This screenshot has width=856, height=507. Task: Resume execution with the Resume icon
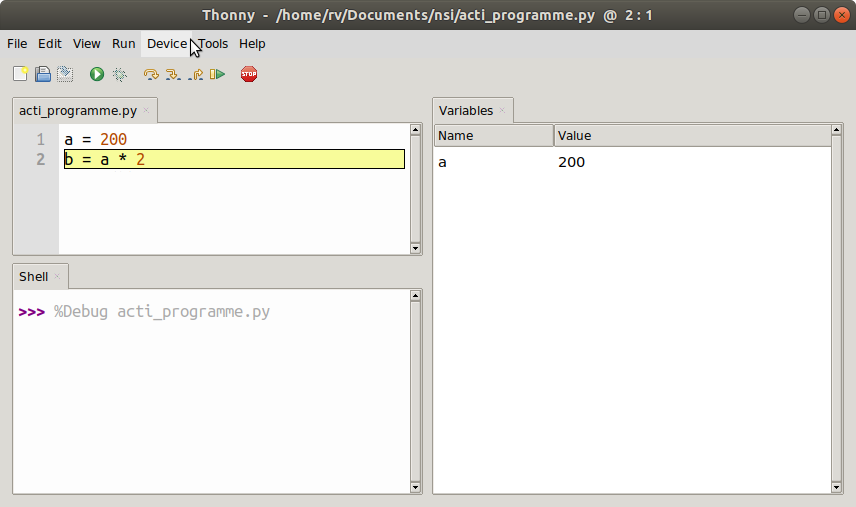(x=217, y=74)
